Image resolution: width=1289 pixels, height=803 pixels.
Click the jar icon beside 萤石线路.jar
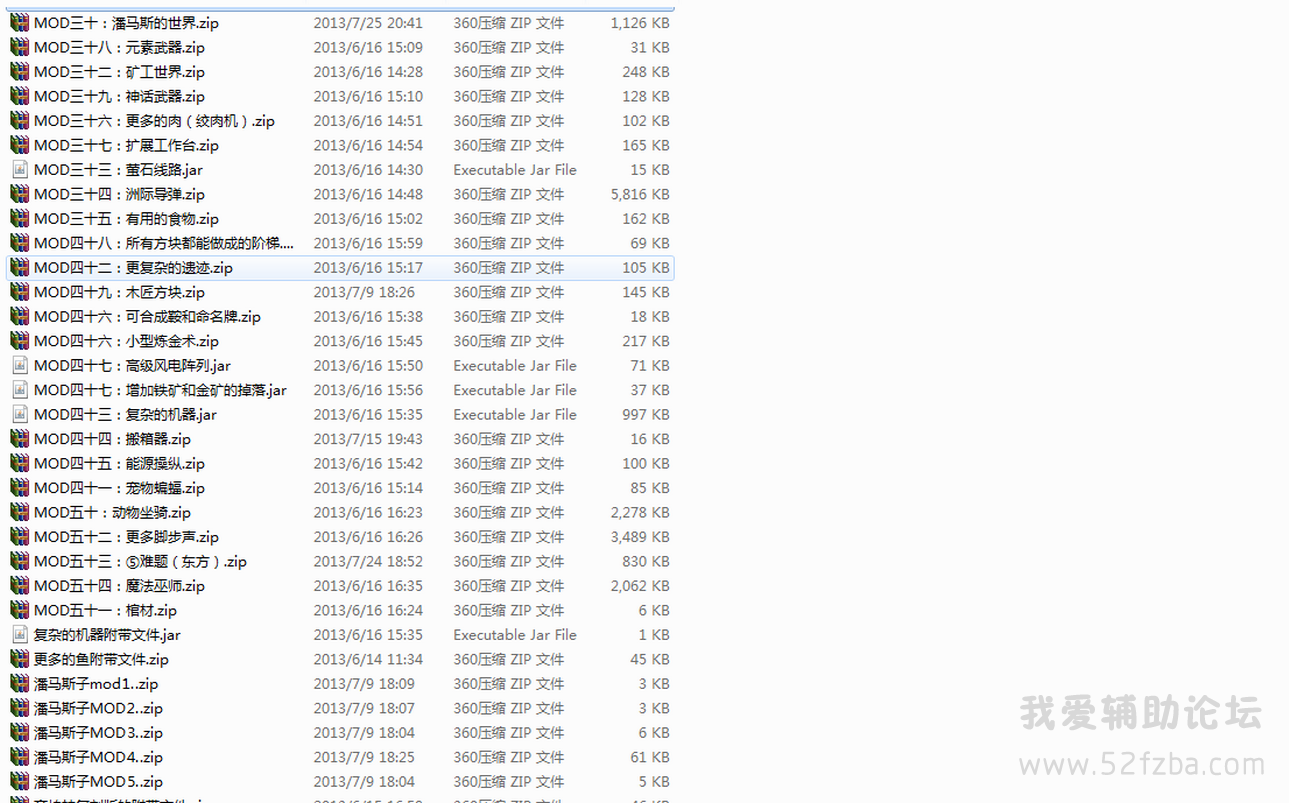coord(19,170)
